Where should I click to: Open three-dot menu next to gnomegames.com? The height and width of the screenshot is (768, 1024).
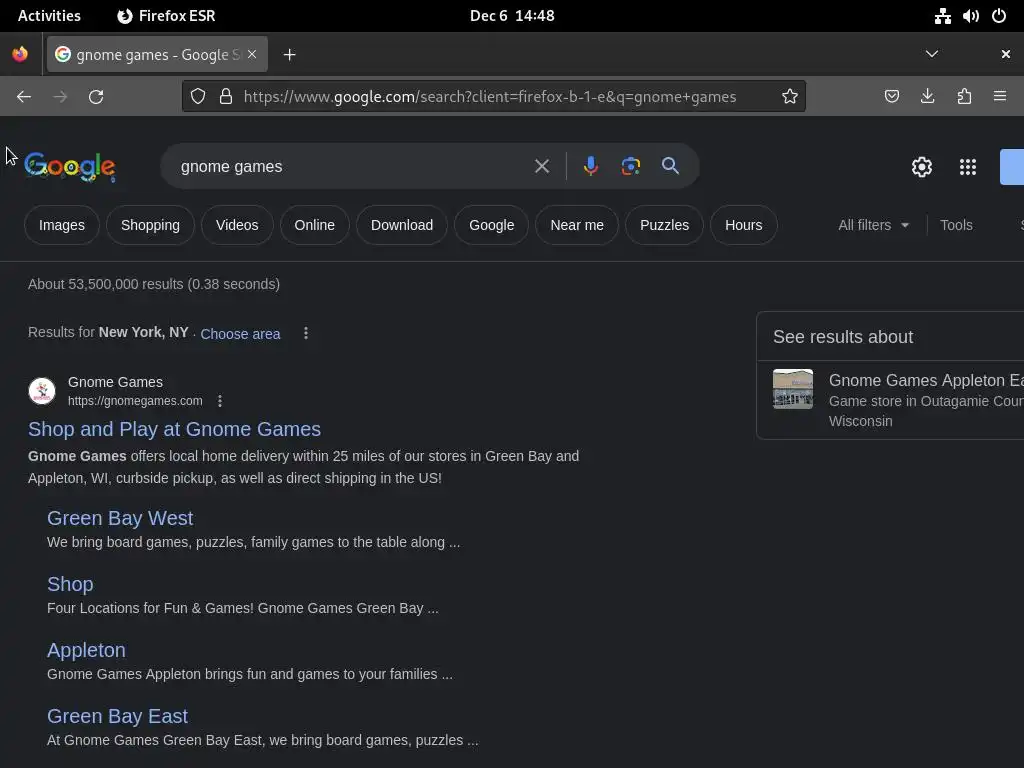[220, 401]
